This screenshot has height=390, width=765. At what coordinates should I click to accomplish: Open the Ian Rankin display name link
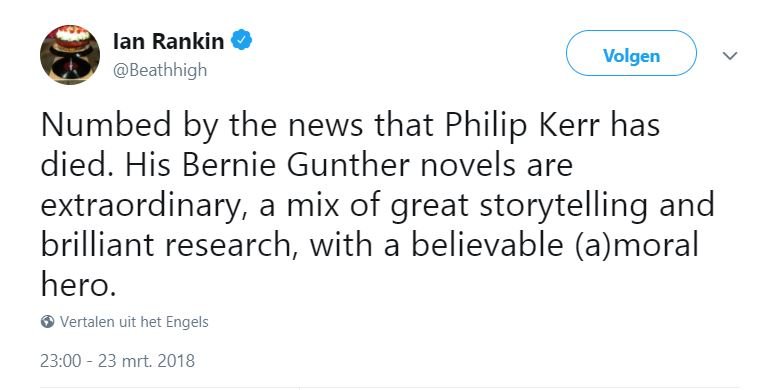(168, 41)
